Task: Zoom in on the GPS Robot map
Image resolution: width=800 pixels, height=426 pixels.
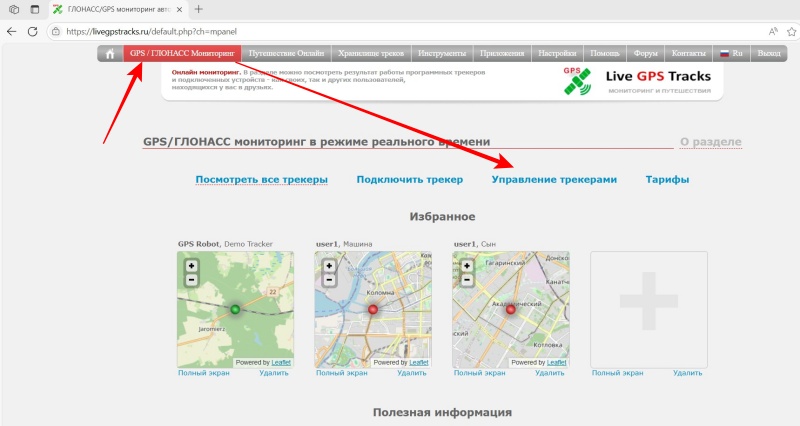Action: (191, 266)
